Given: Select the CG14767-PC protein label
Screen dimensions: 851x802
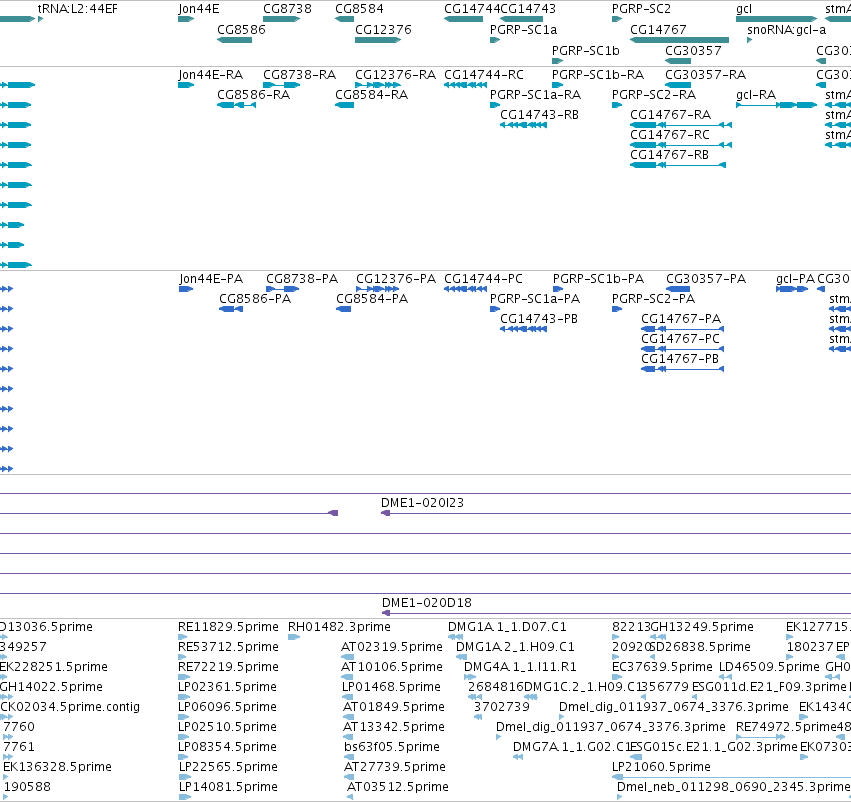Looking at the screenshot, I should pyautogui.click(x=681, y=339).
